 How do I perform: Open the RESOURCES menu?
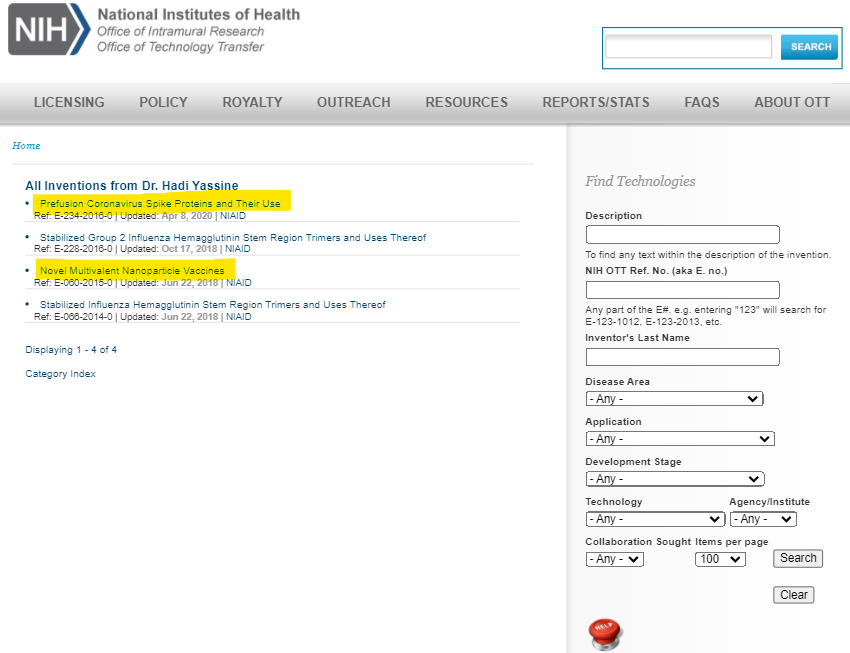tap(466, 102)
